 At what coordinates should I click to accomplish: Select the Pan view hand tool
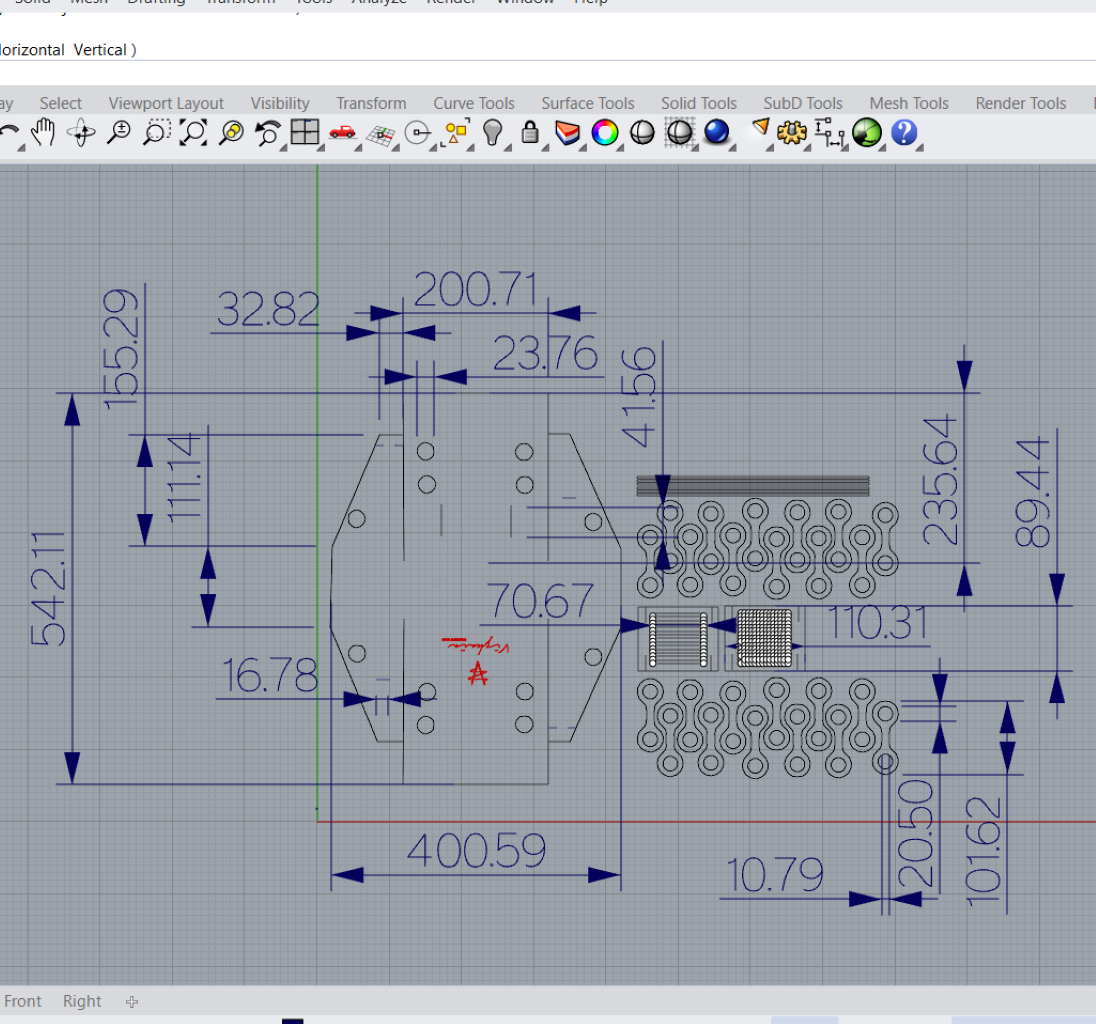click(43, 132)
